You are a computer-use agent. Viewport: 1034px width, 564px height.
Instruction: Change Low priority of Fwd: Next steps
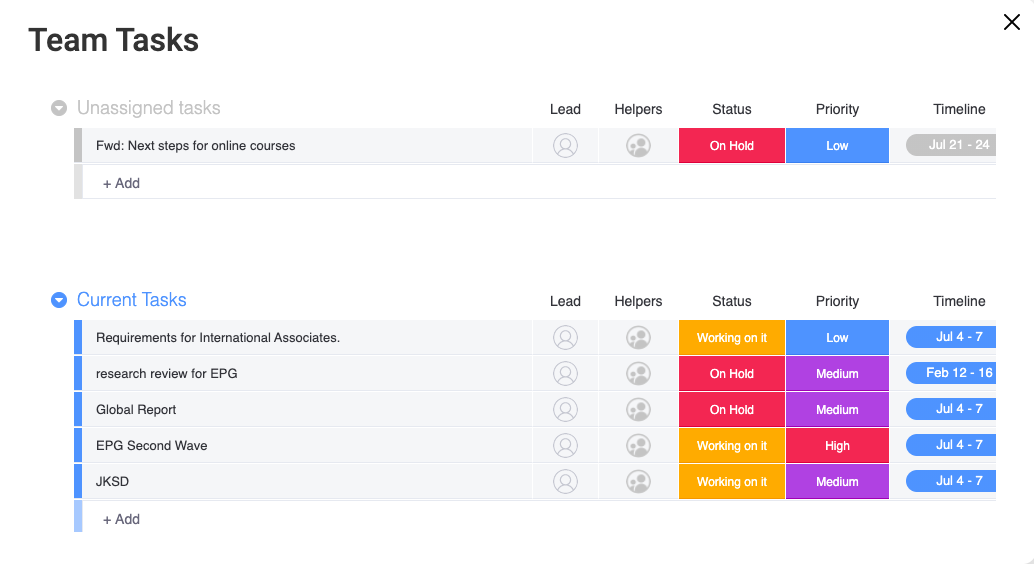[837, 146]
